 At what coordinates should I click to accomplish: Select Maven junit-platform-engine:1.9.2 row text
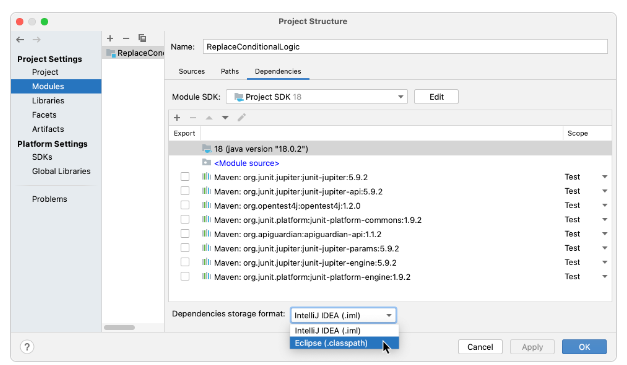coord(312,277)
